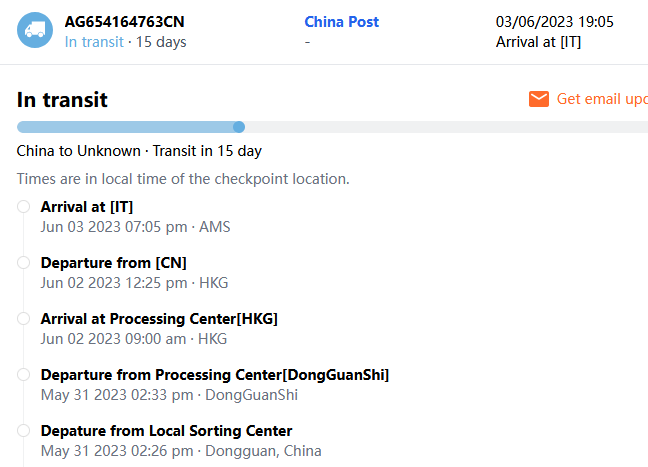Select the Arrival at [IT] event title
Image resolution: width=648 pixels, height=467 pixels.
[87, 207]
